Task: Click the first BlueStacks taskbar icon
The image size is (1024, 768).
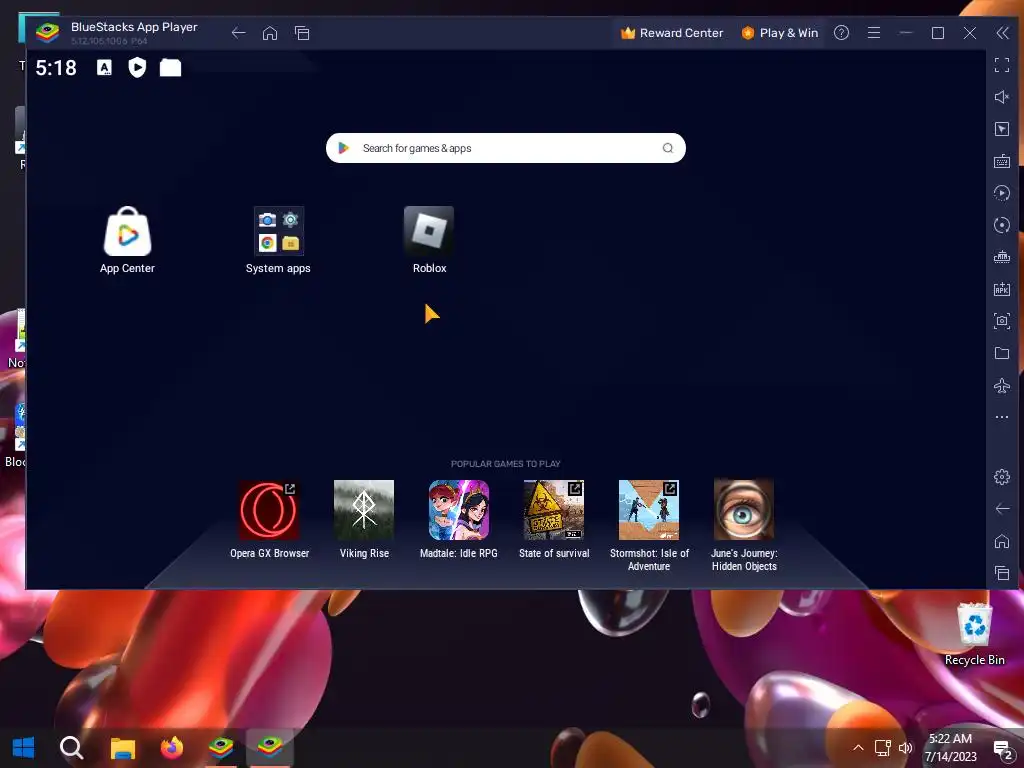Action: coord(221,748)
